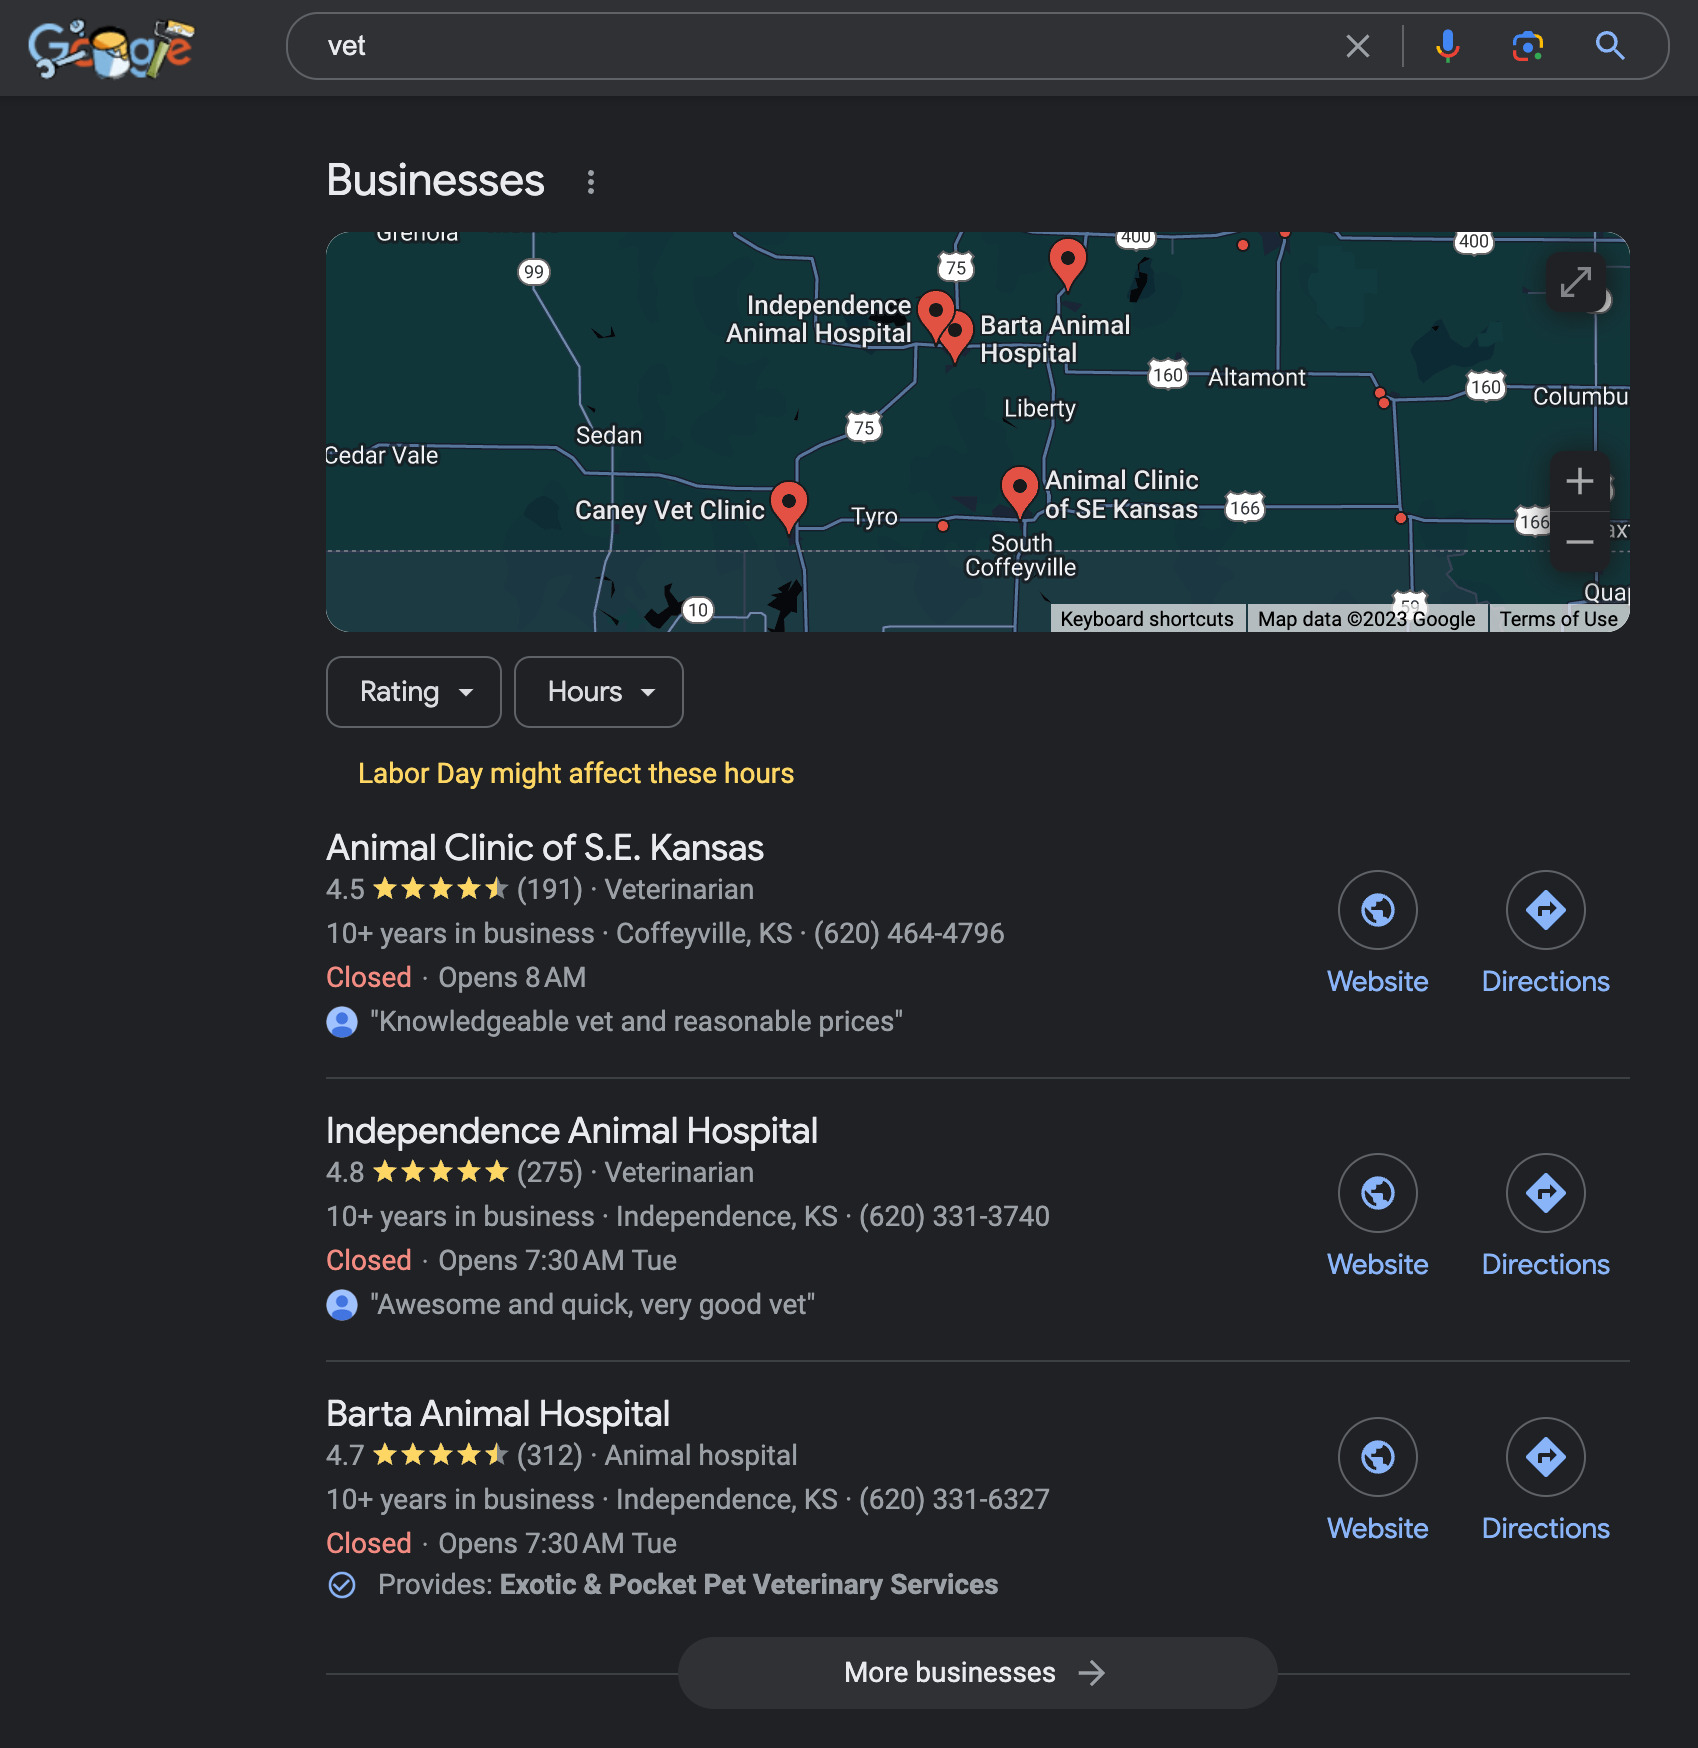Open the Terms of Use link

click(1558, 618)
